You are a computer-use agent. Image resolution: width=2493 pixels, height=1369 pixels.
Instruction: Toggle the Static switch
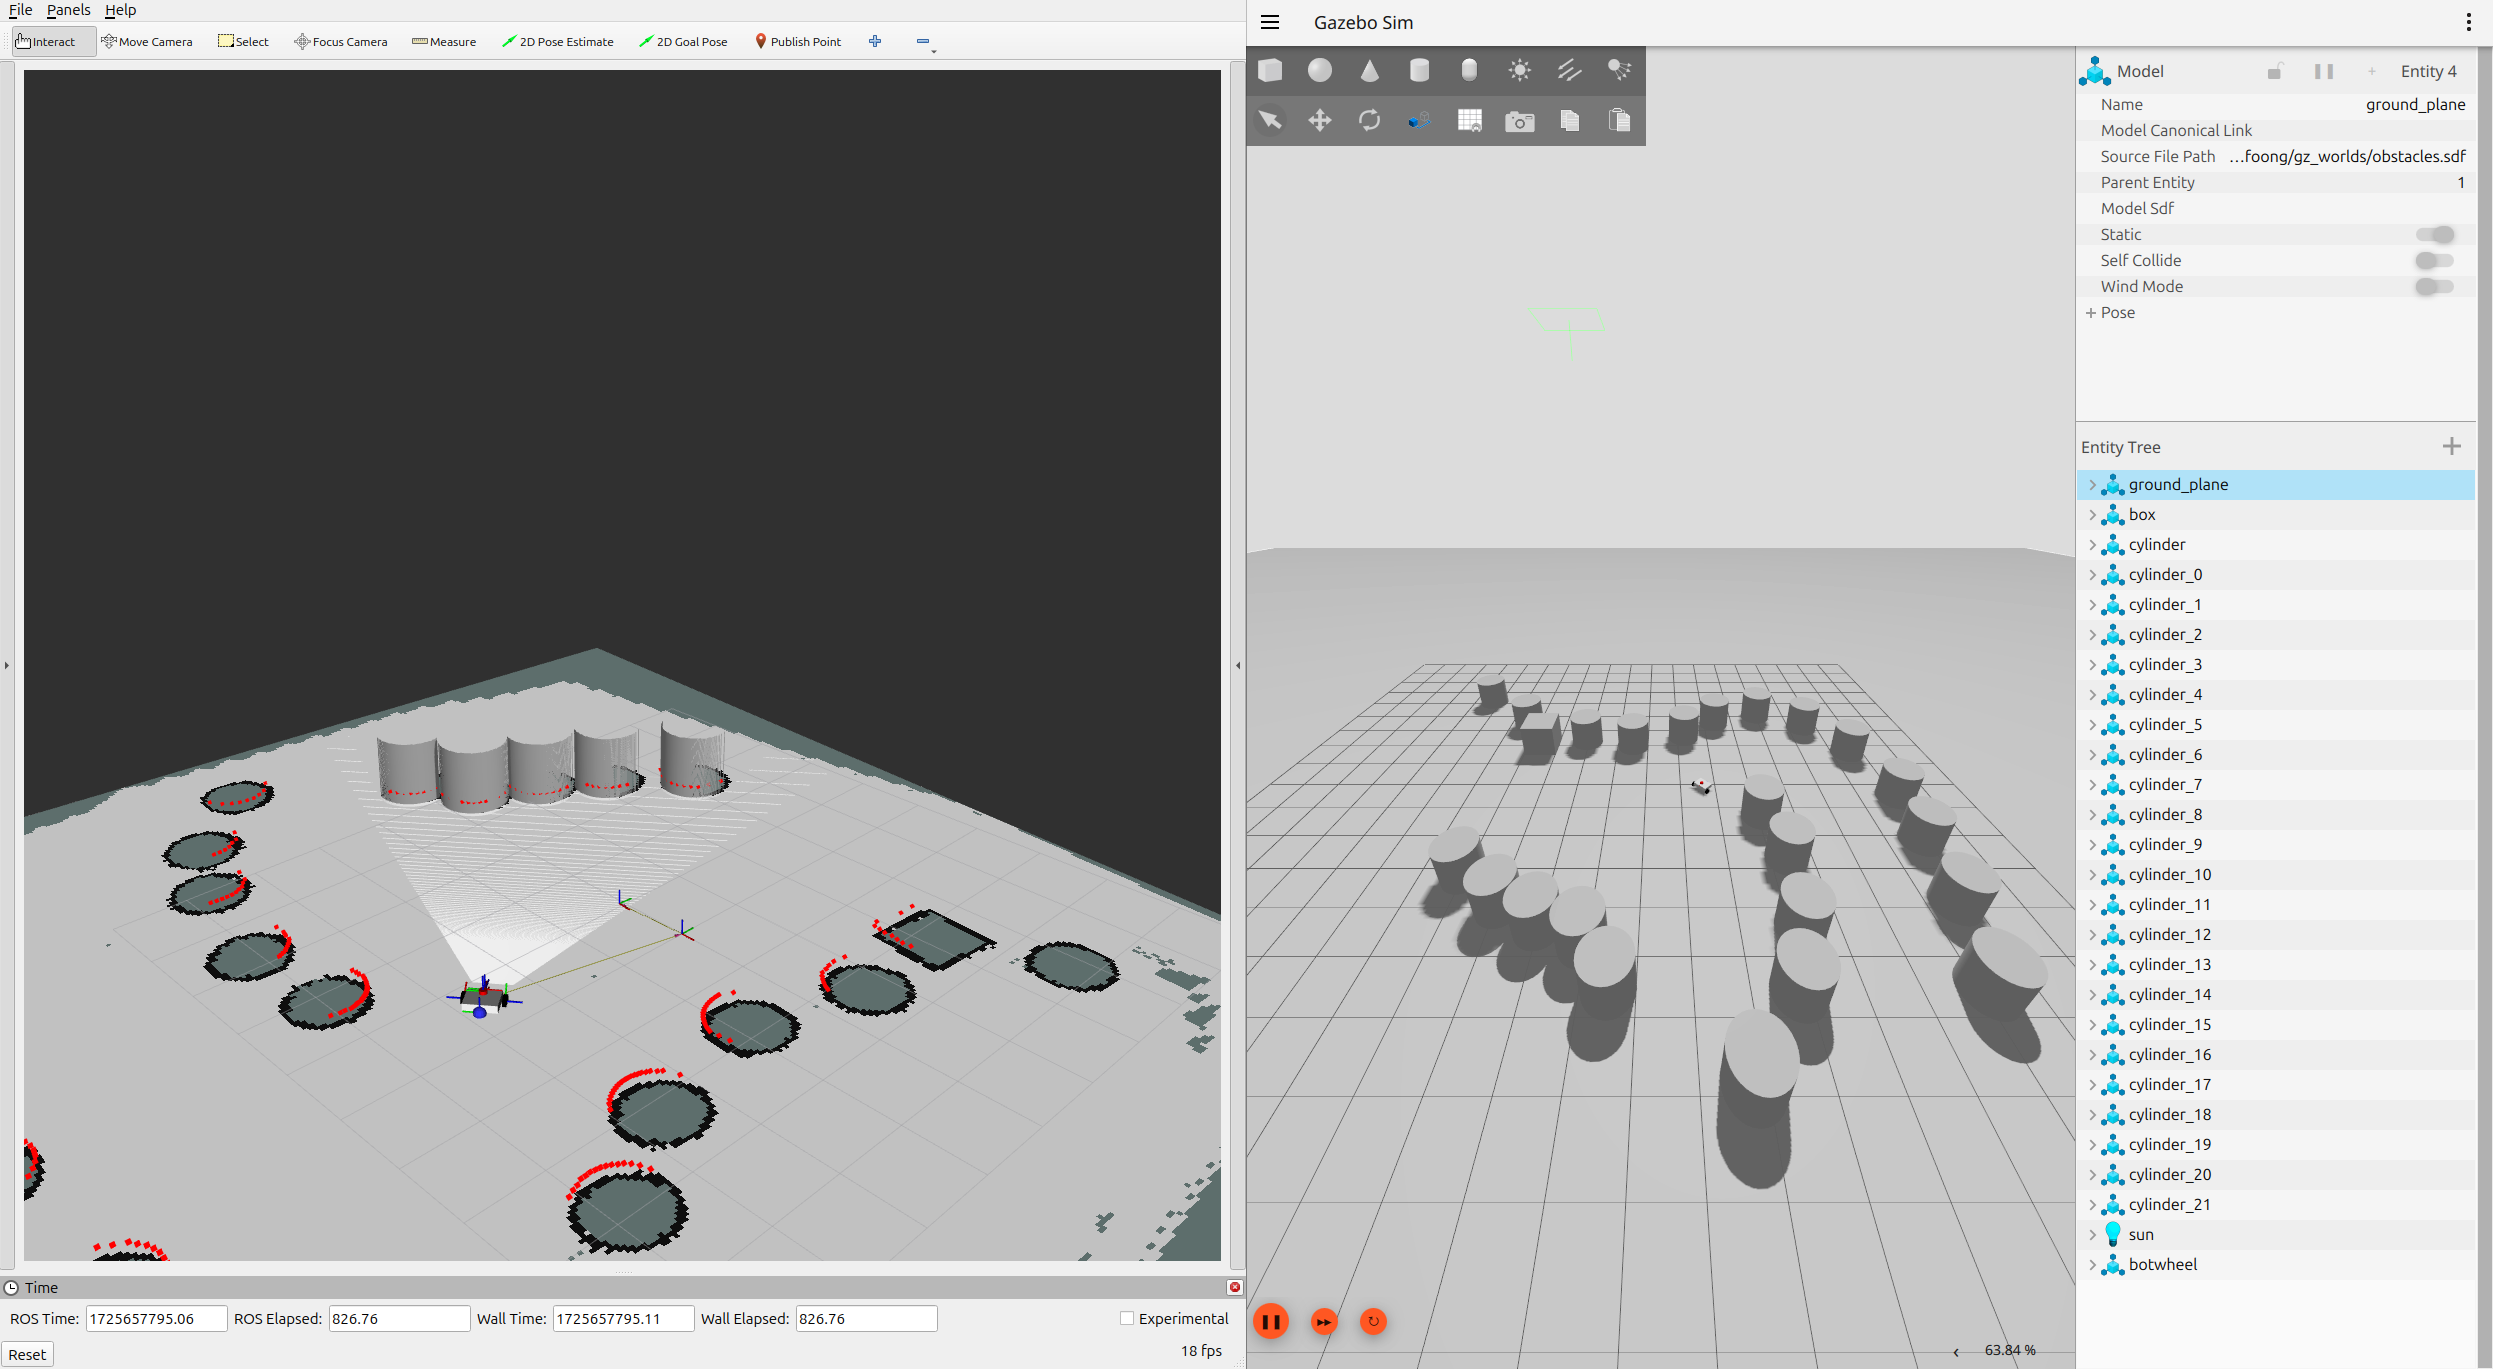[x=2435, y=234]
